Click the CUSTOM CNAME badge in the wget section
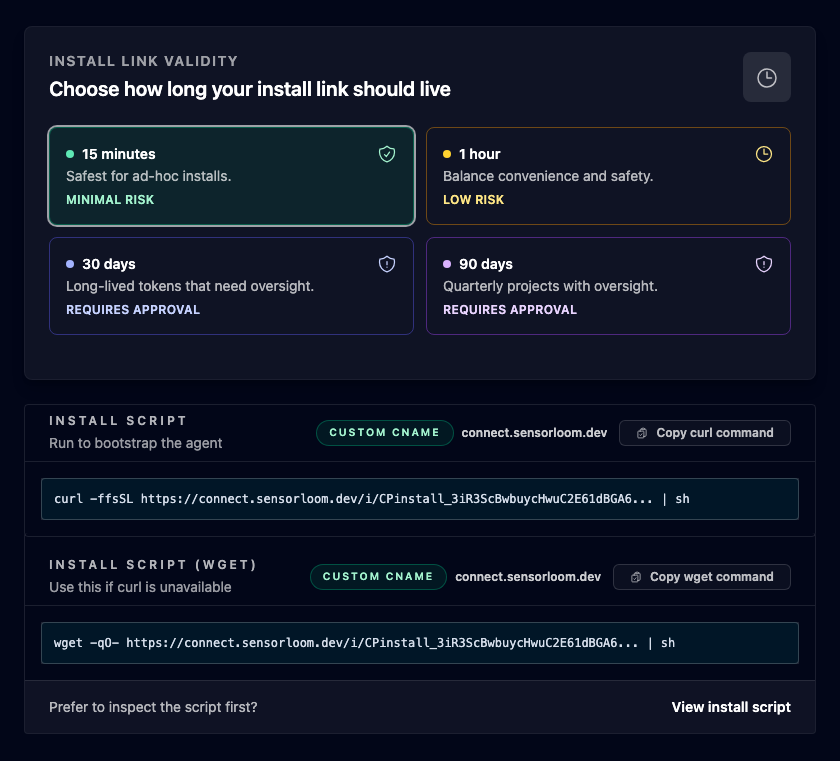This screenshot has width=840, height=761. 378,577
